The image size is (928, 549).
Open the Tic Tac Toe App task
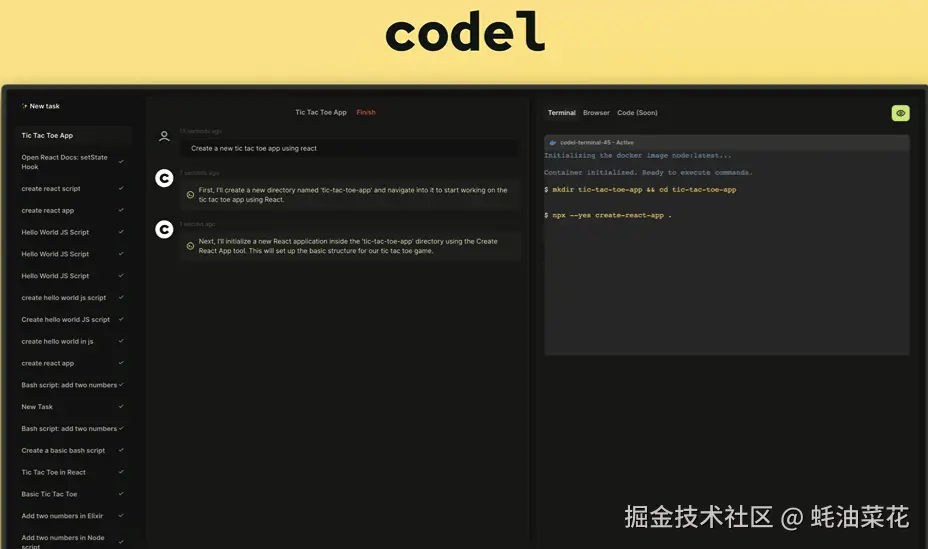pos(73,135)
